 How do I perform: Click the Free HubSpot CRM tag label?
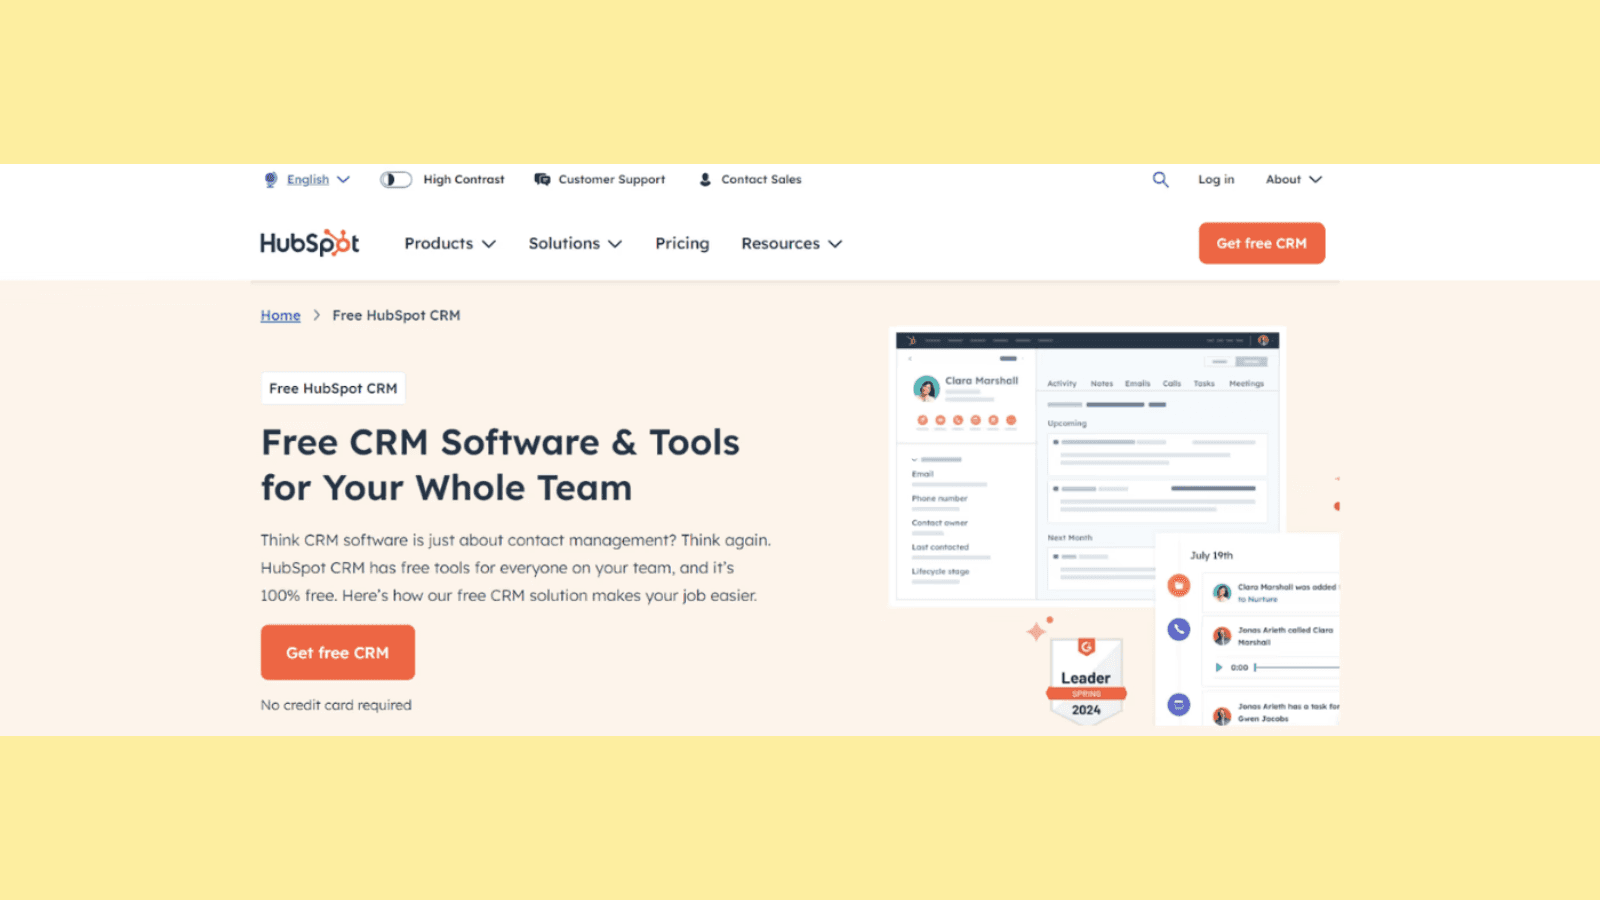click(333, 388)
